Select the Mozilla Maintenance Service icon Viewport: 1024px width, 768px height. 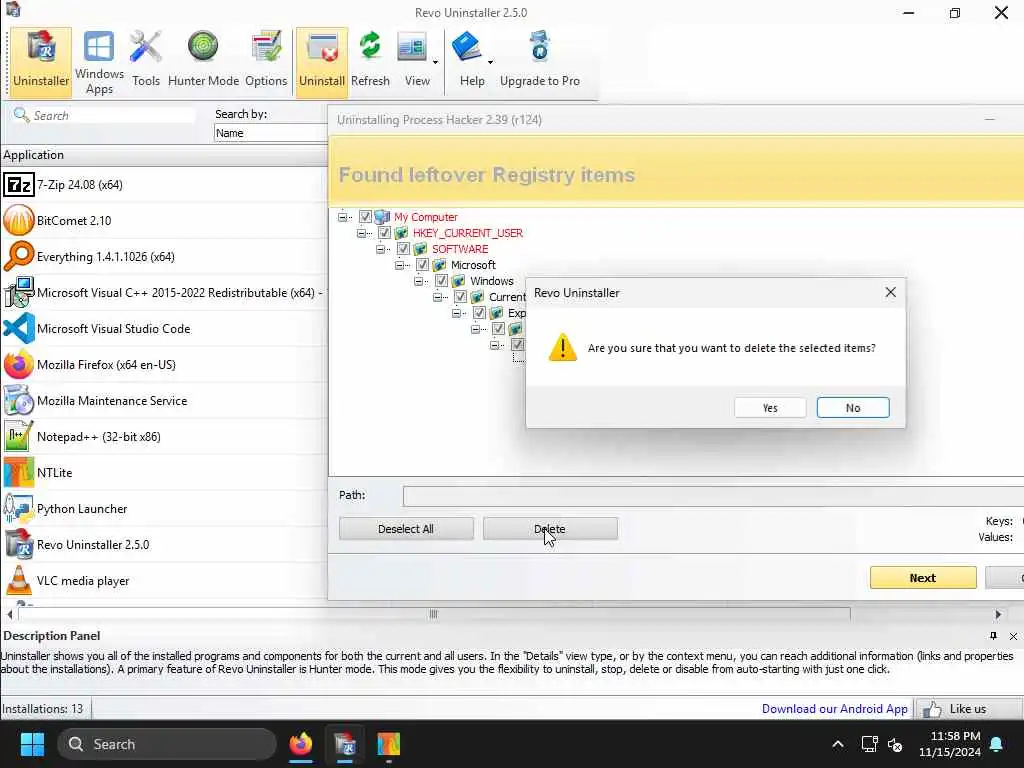point(19,400)
